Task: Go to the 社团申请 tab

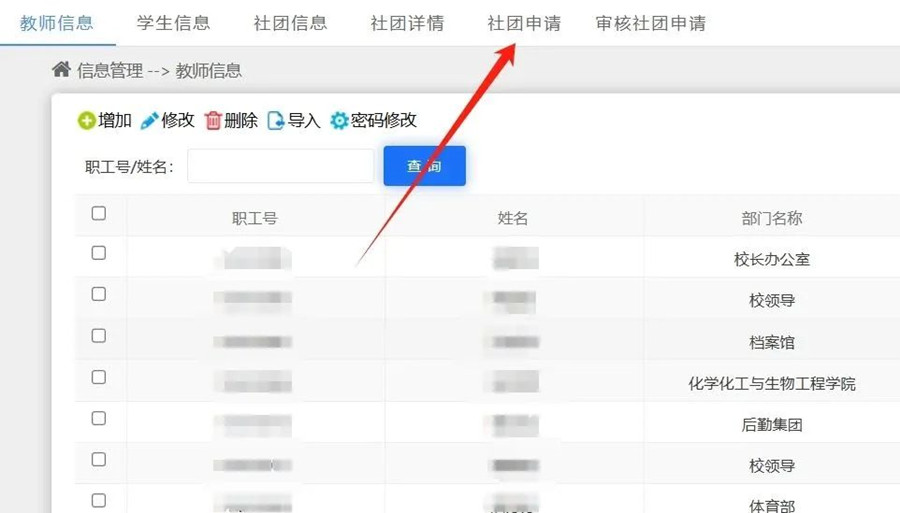Action: (x=523, y=23)
